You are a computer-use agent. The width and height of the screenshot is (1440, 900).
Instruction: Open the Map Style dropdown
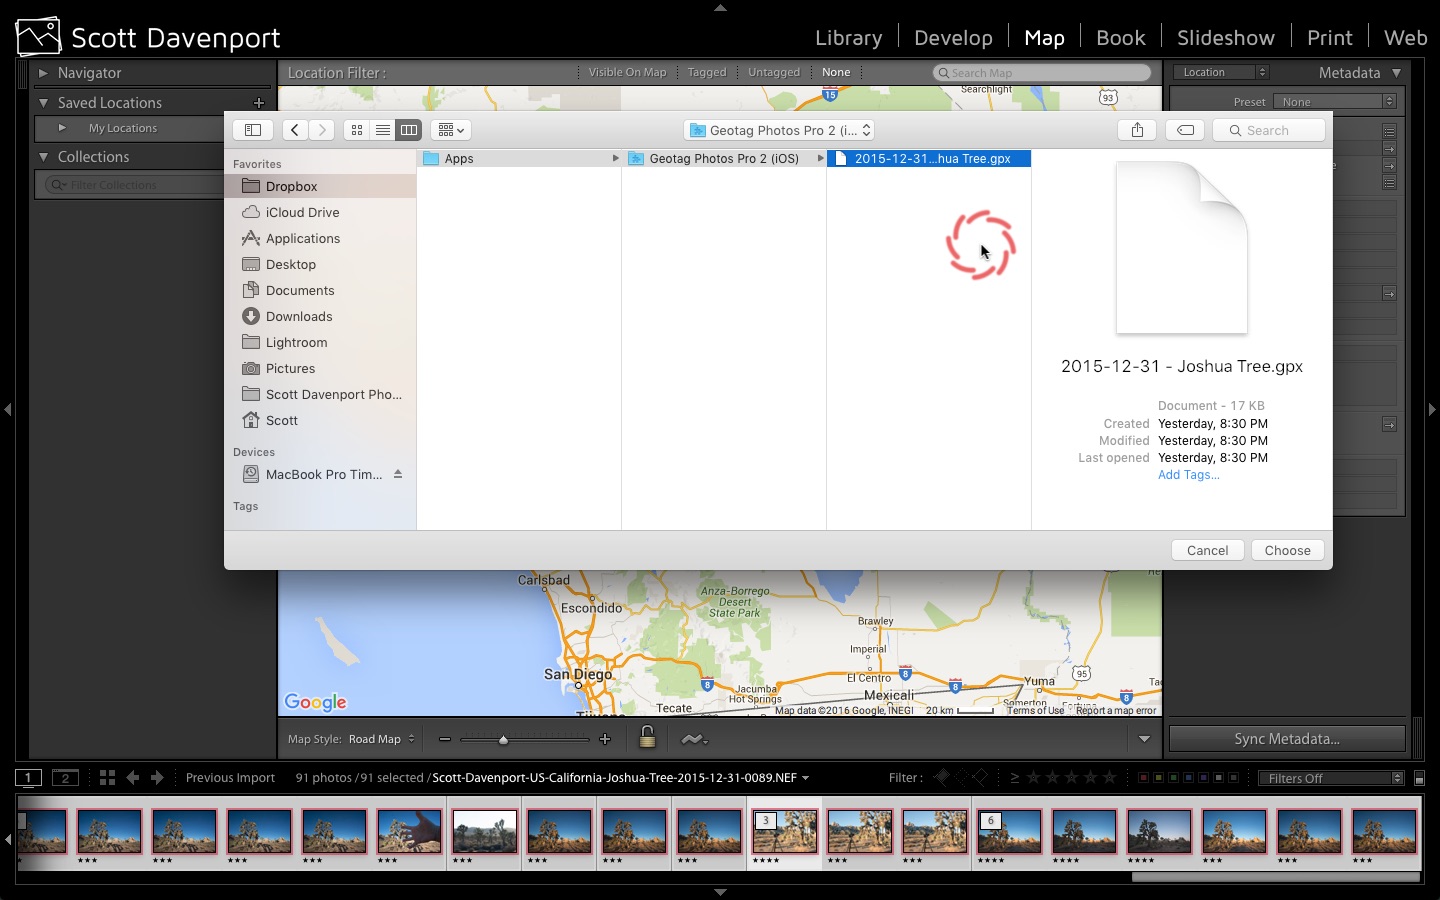[381, 739]
